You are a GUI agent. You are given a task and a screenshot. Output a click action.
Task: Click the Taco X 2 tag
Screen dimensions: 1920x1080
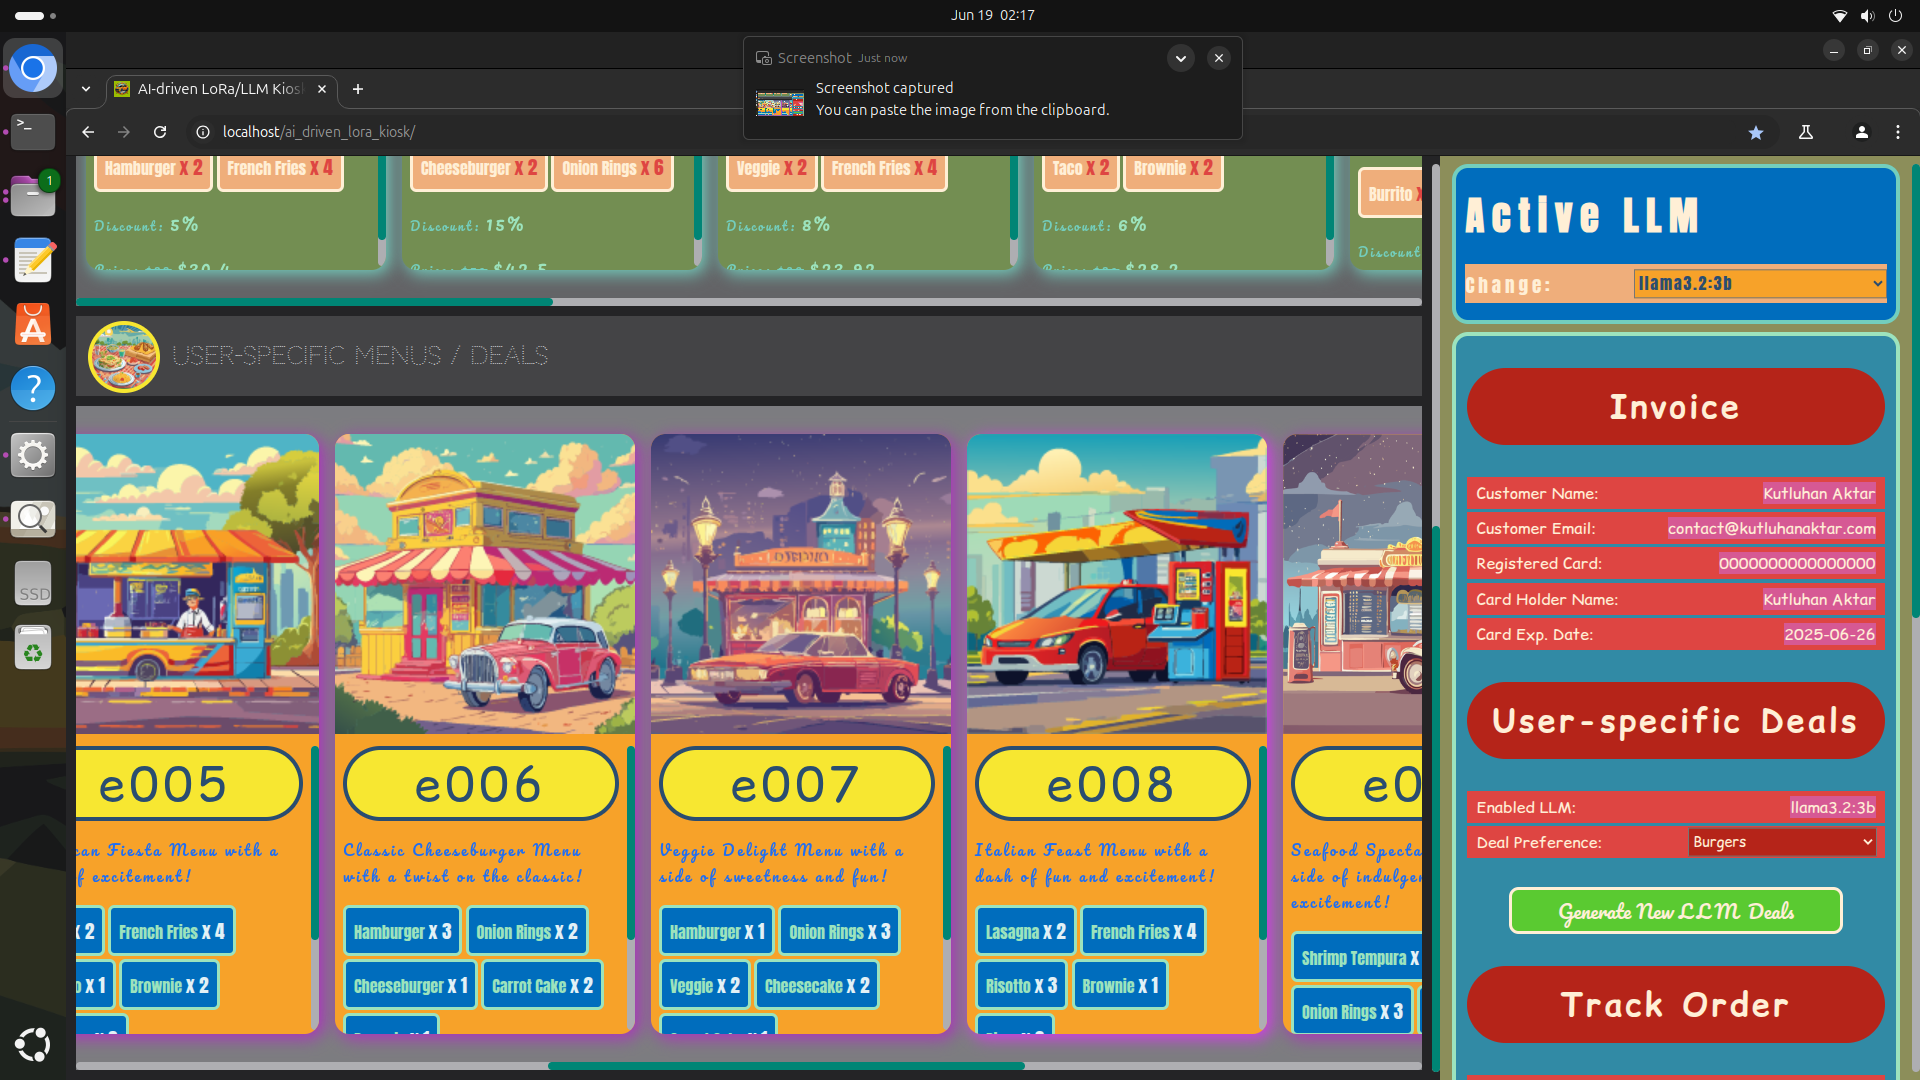tap(1080, 169)
